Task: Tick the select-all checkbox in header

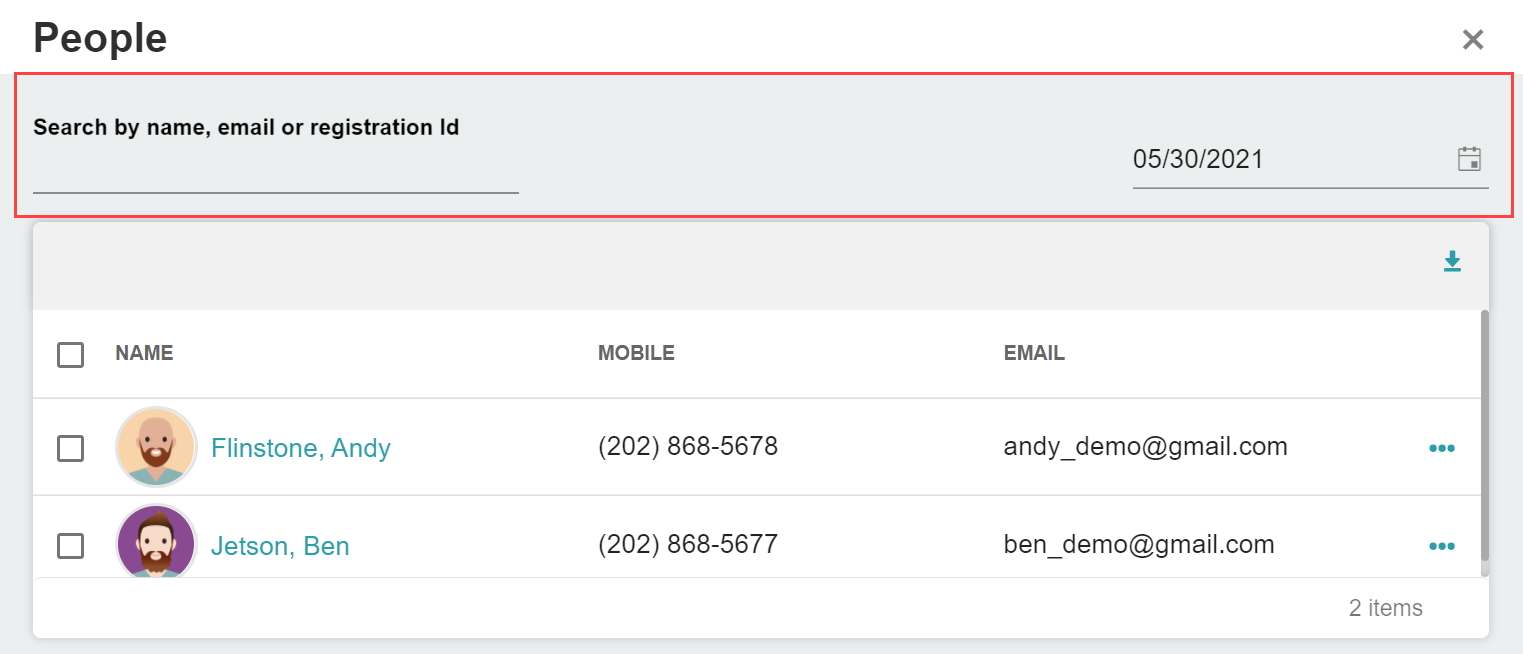Action: coord(70,354)
